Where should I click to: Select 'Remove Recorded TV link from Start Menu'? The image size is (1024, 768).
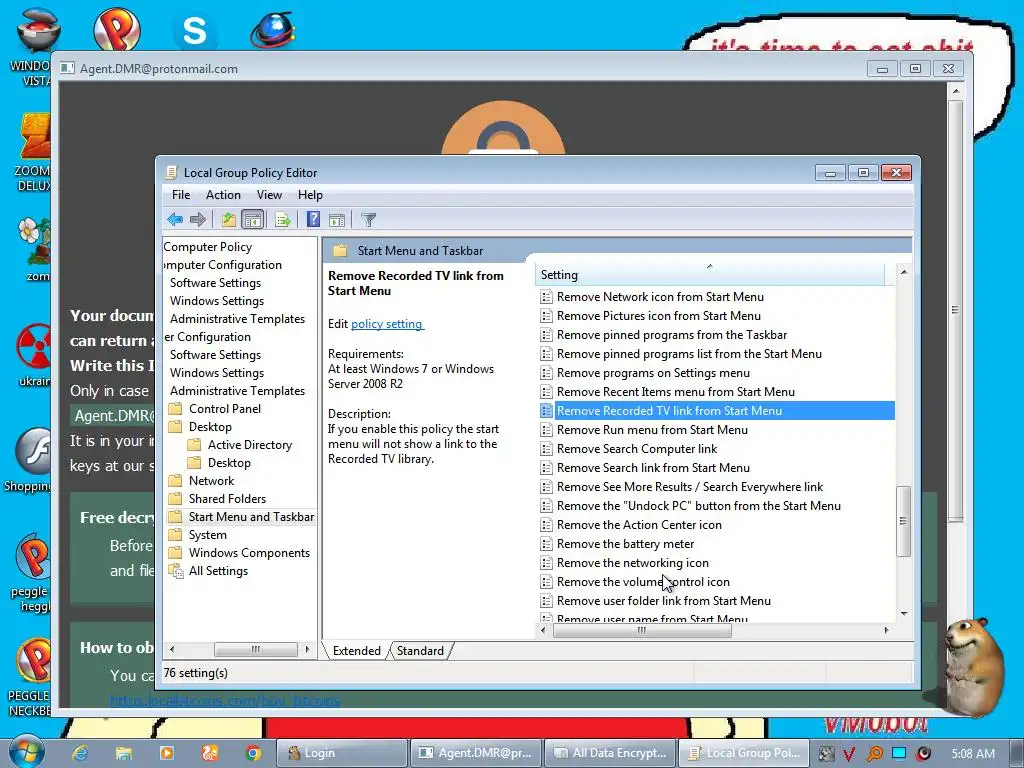(669, 411)
